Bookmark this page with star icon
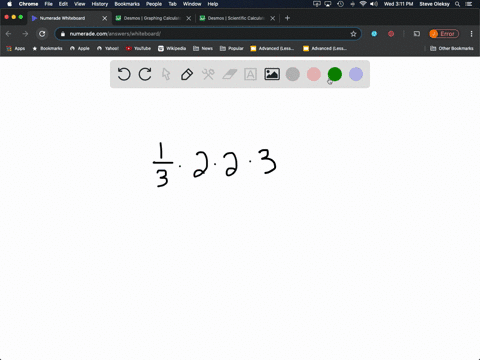480x360 pixels. coord(353,34)
